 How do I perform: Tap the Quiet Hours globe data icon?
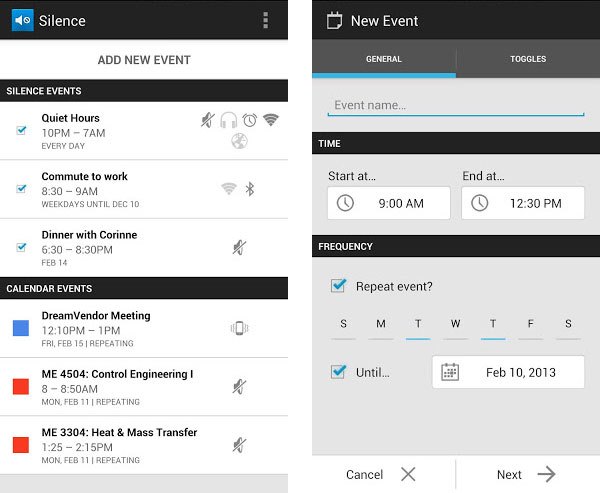(240, 142)
